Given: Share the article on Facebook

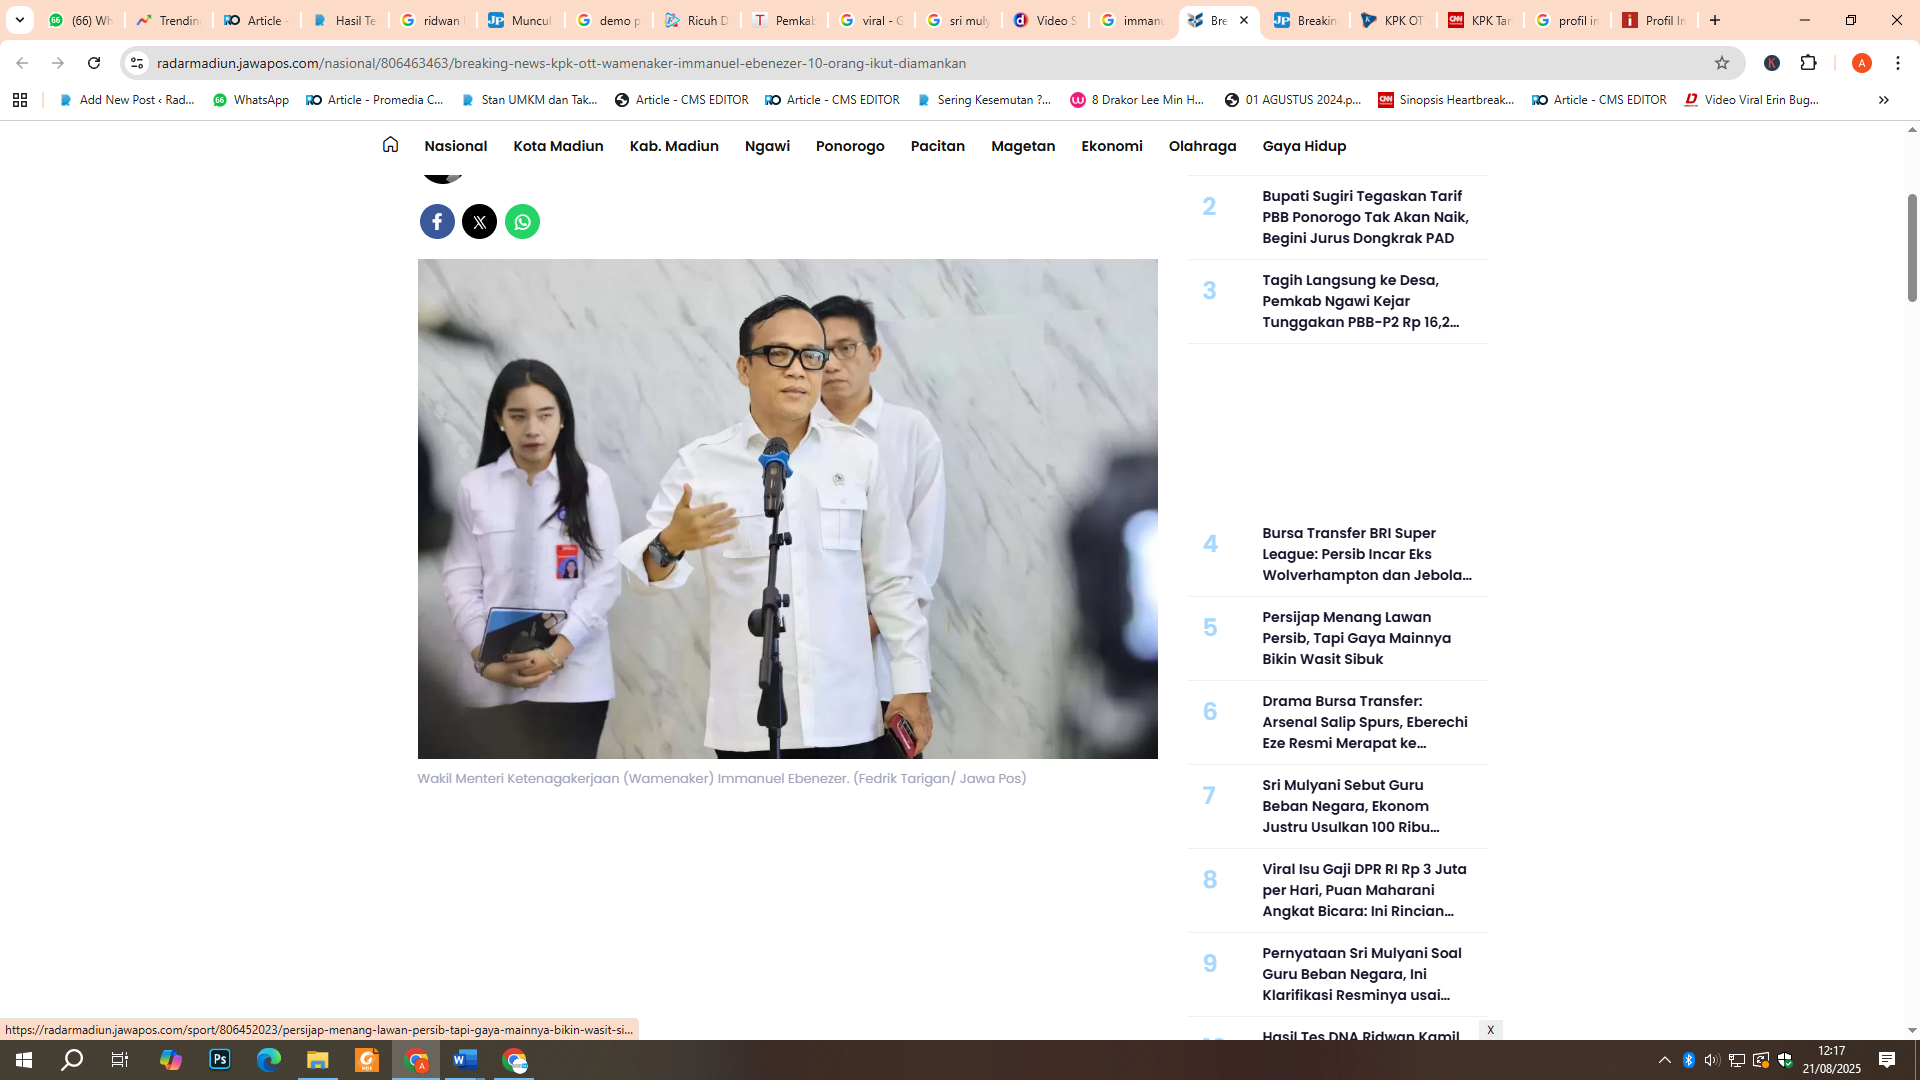Looking at the screenshot, I should (x=437, y=221).
